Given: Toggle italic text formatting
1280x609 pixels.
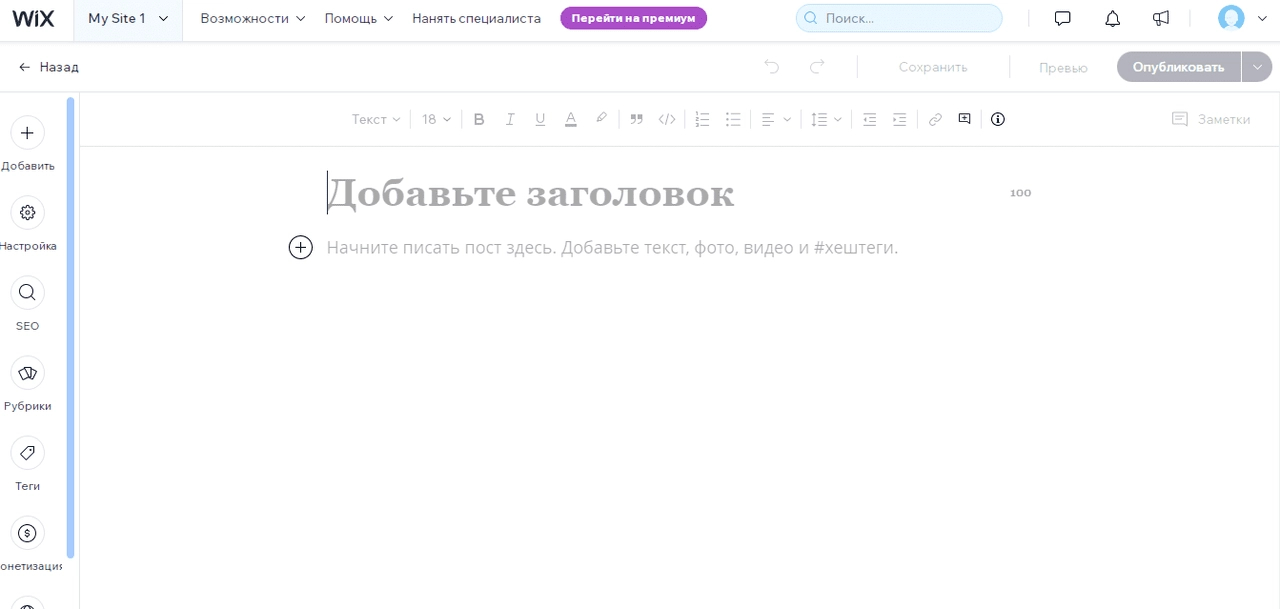Looking at the screenshot, I should [510, 119].
